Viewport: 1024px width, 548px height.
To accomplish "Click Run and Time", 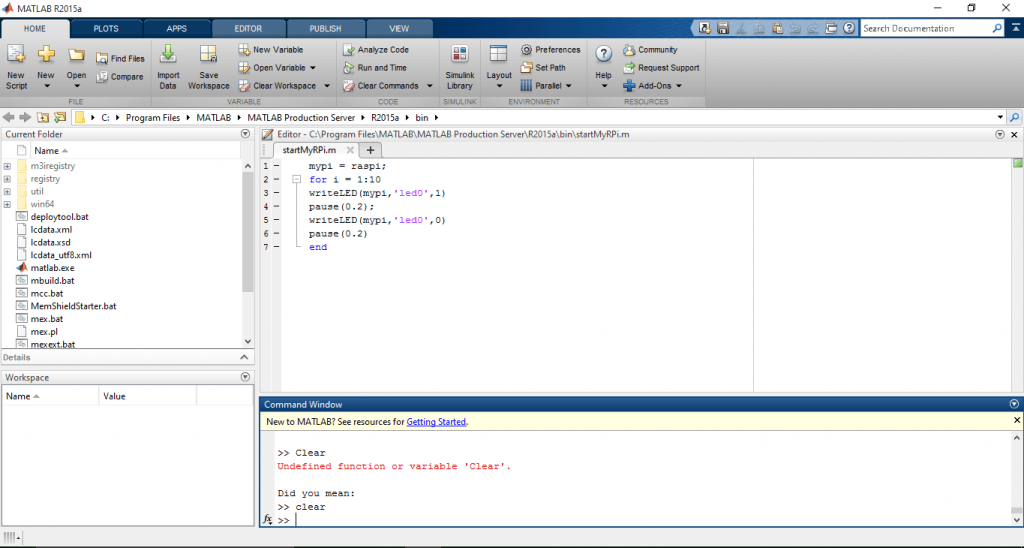I will (375, 67).
